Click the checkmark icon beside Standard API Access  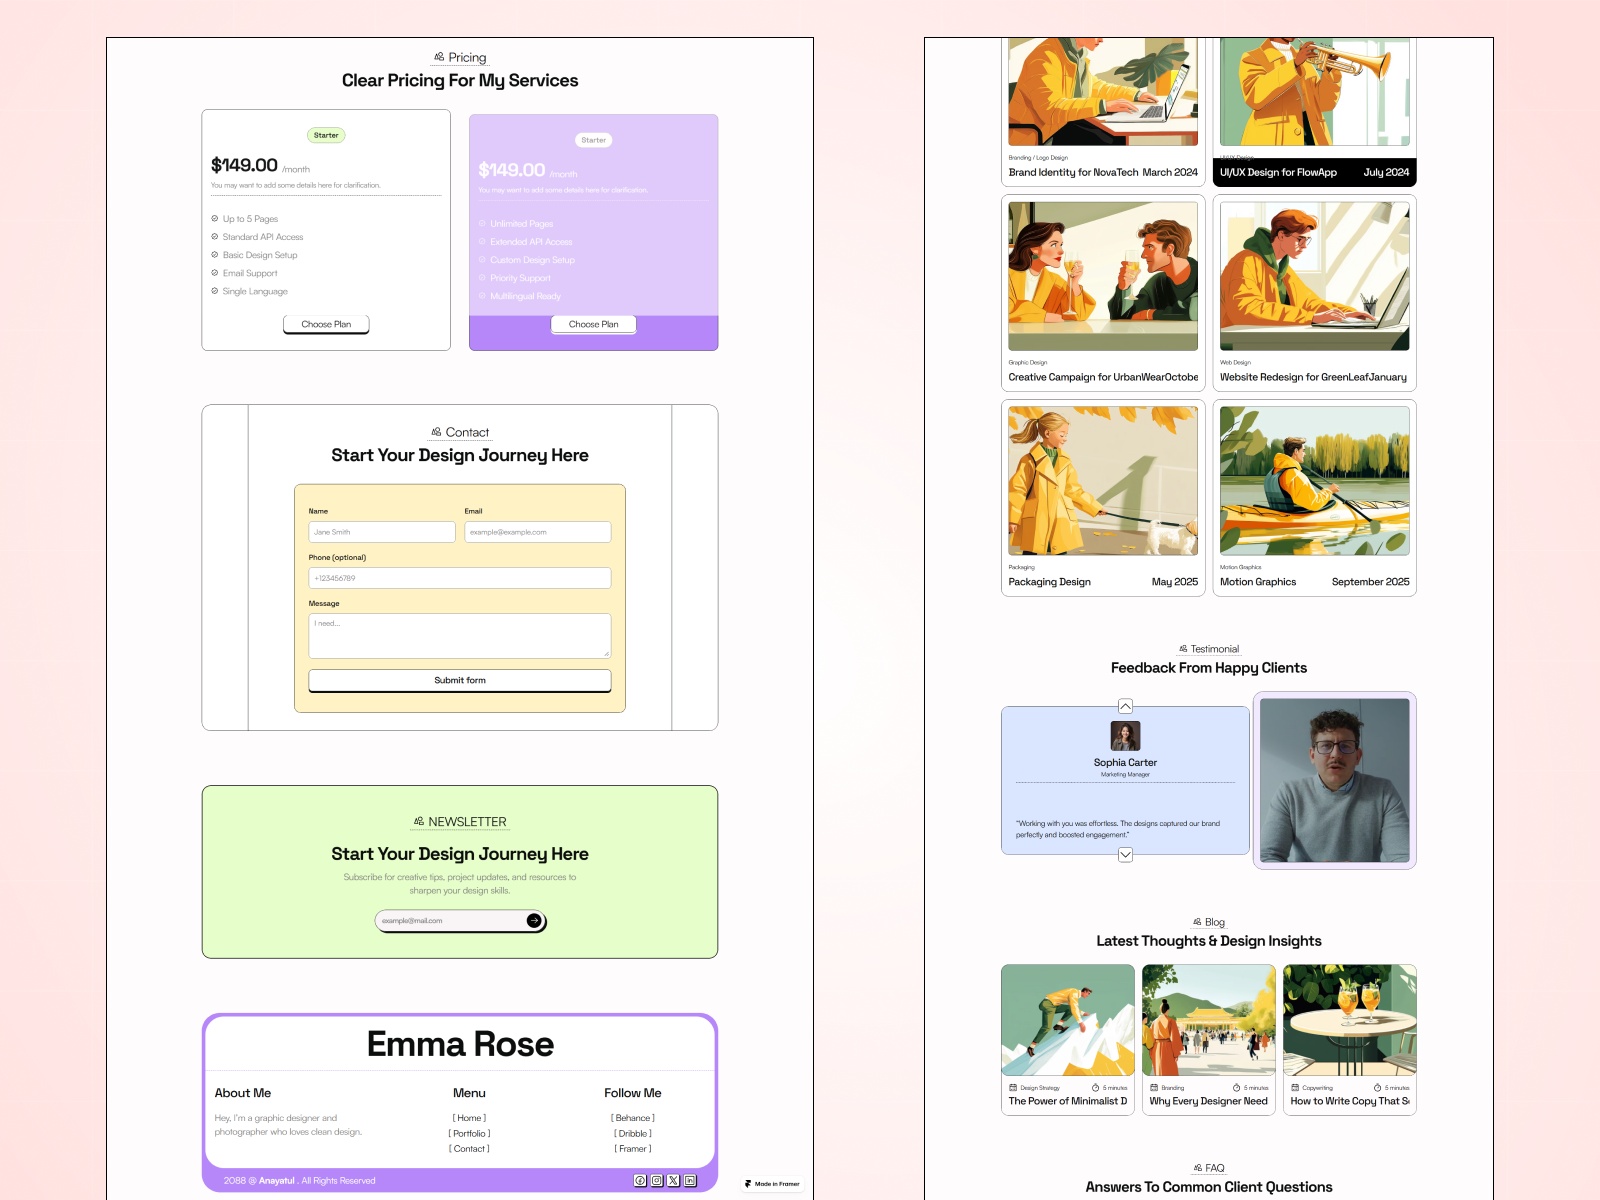tap(212, 237)
